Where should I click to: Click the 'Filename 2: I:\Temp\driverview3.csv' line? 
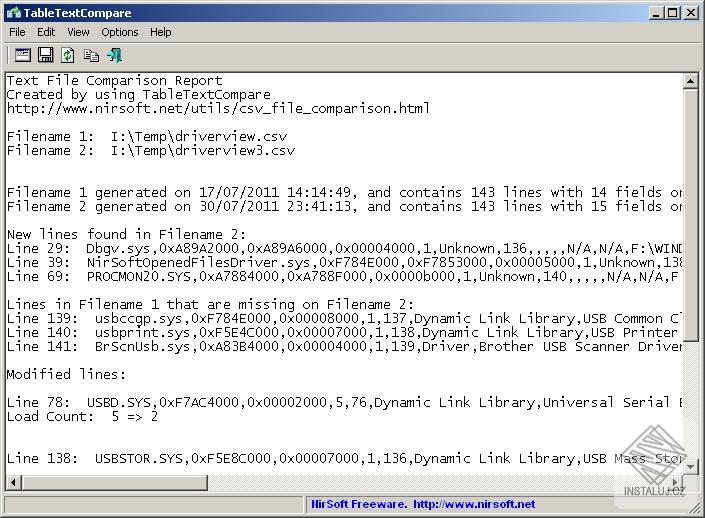click(x=151, y=150)
